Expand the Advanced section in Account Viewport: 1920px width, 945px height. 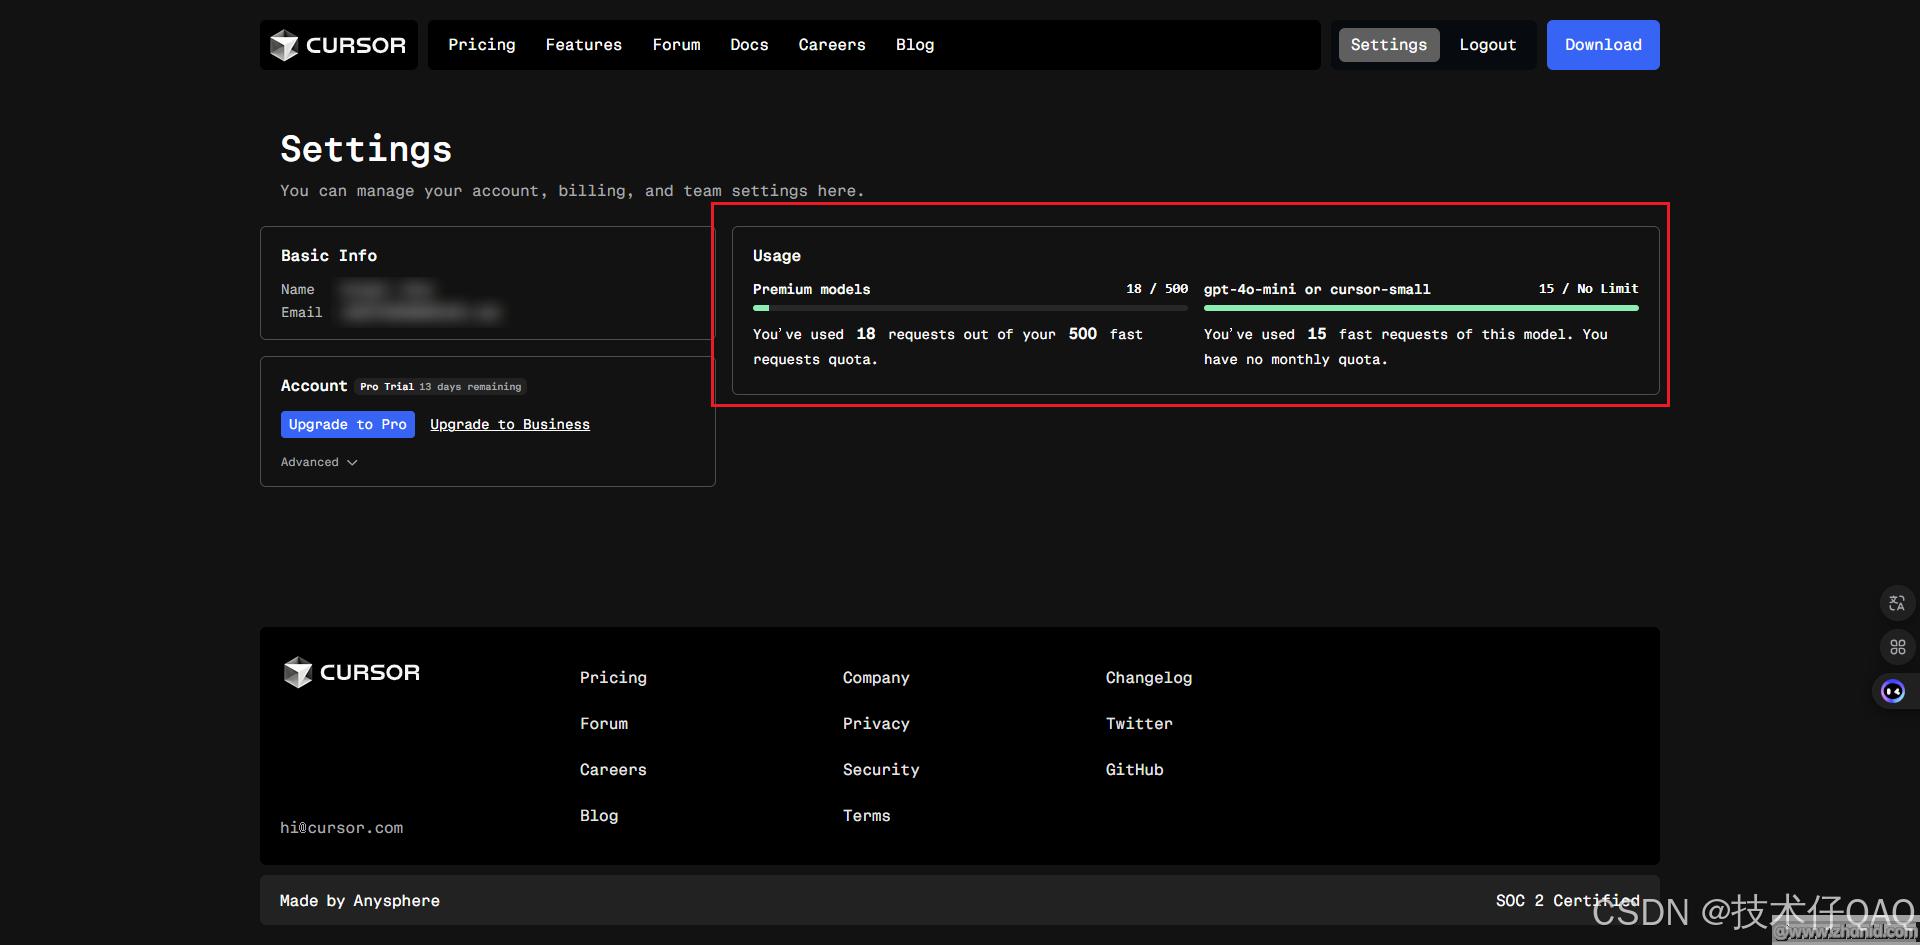(x=318, y=462)
